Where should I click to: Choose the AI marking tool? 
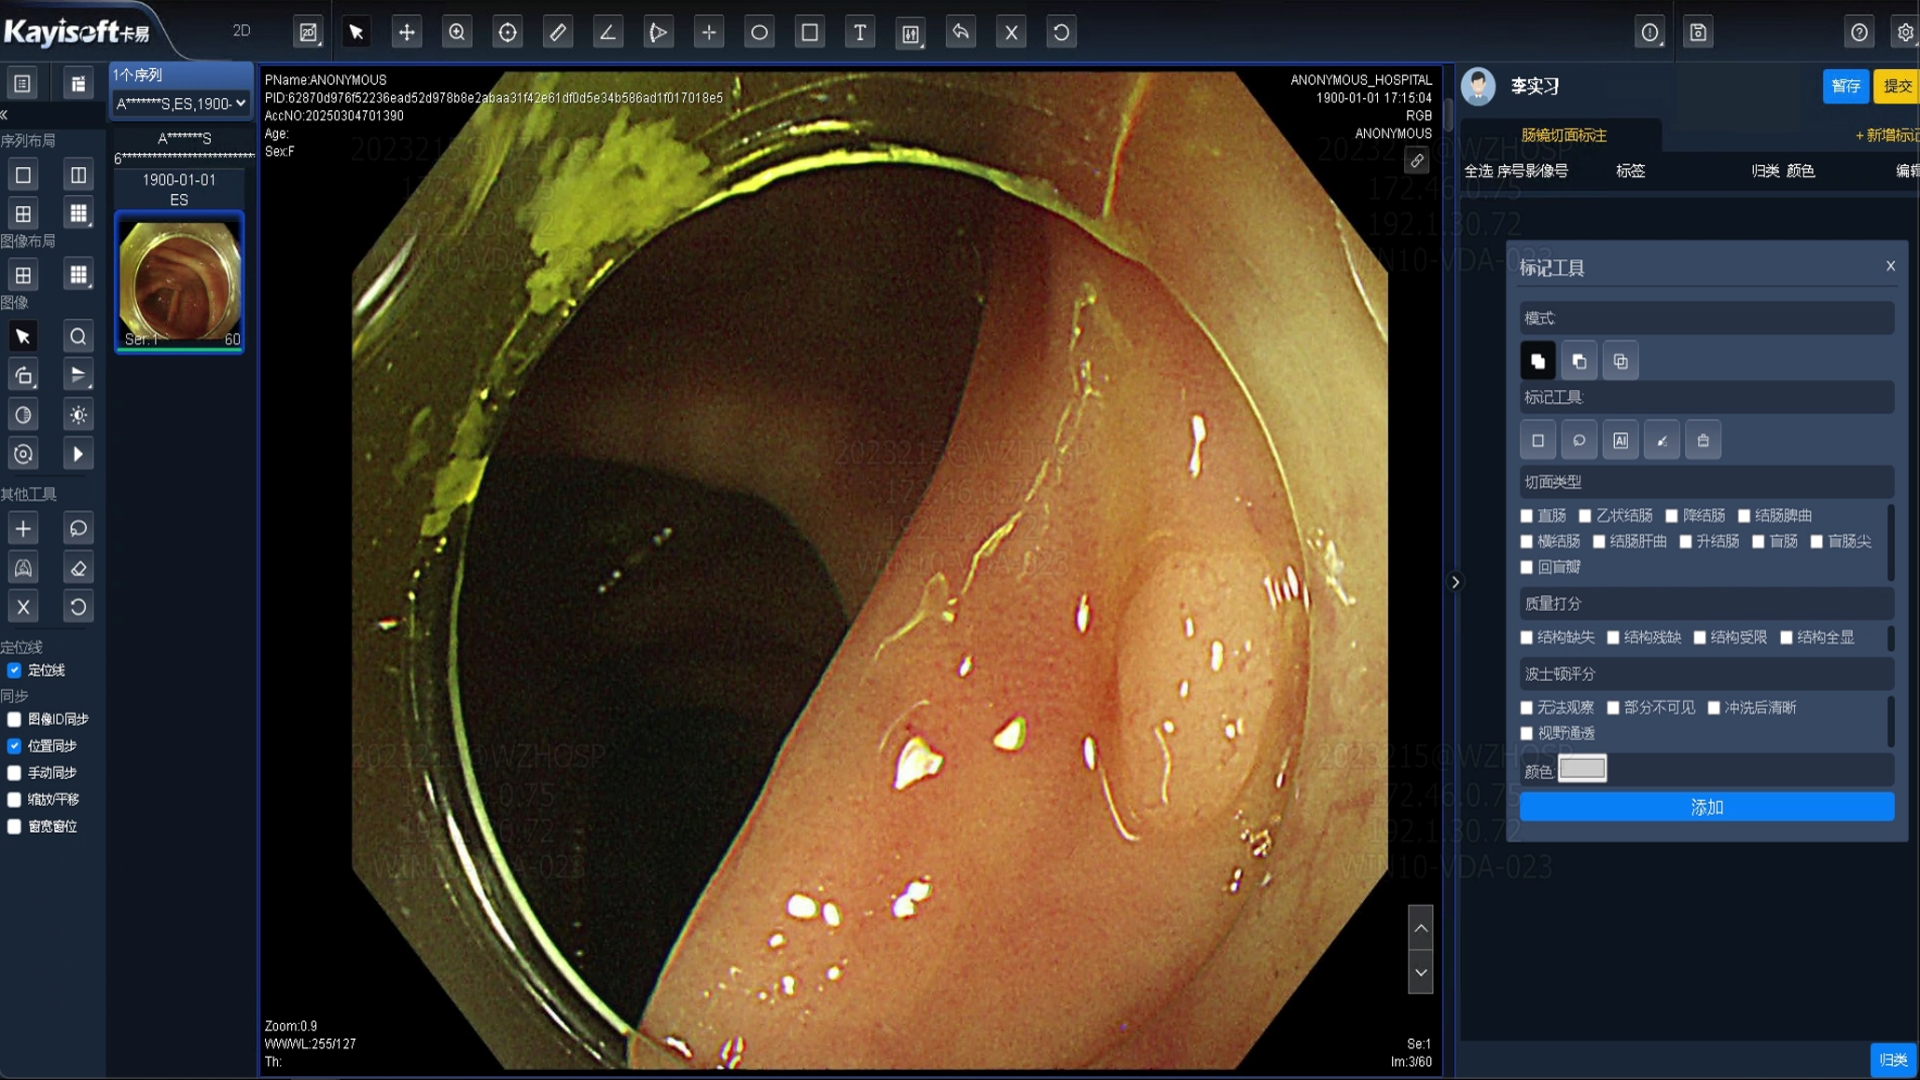1620,440
